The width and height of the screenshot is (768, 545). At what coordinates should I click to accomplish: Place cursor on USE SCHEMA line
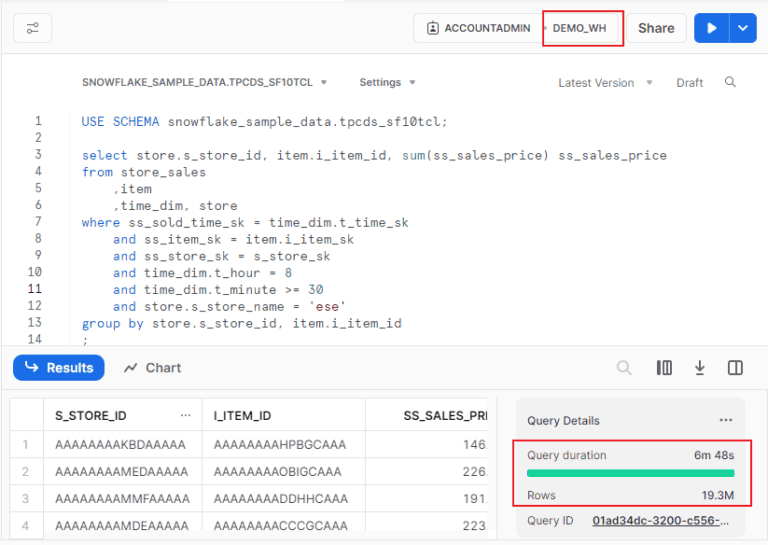click(x=264, y=121)
